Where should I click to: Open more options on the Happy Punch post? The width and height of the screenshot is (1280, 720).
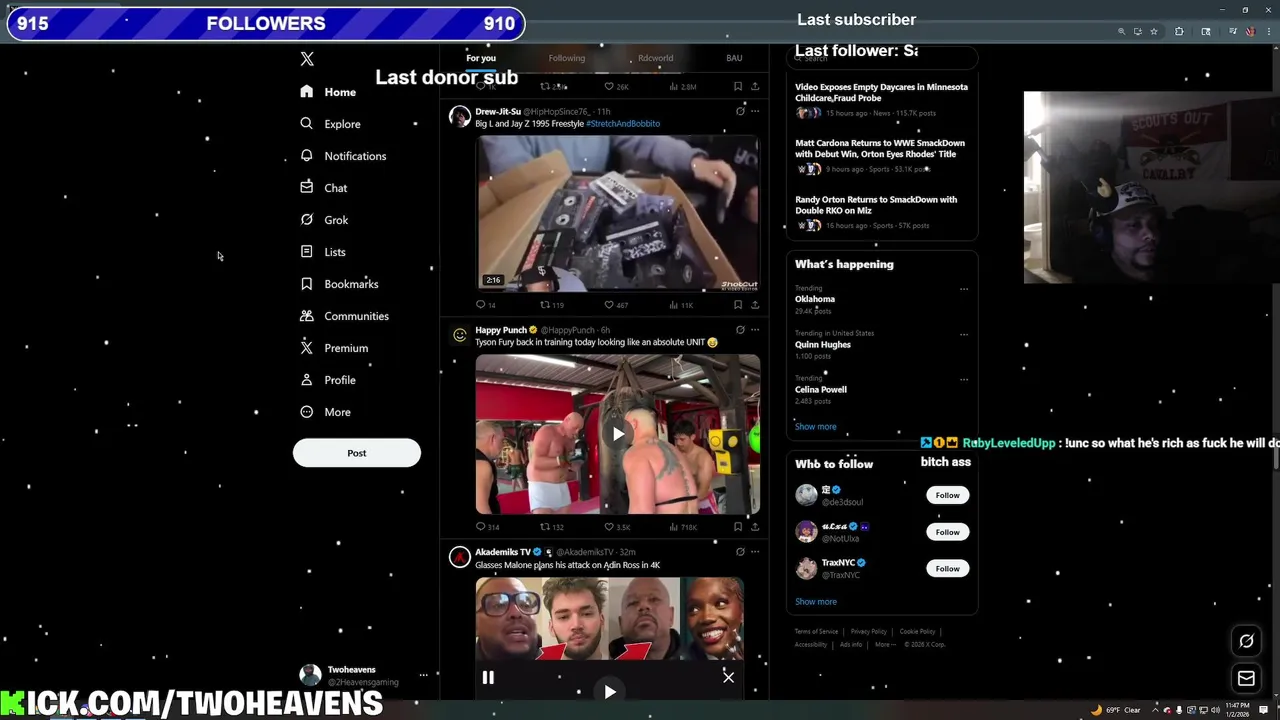tap(755, 329)
